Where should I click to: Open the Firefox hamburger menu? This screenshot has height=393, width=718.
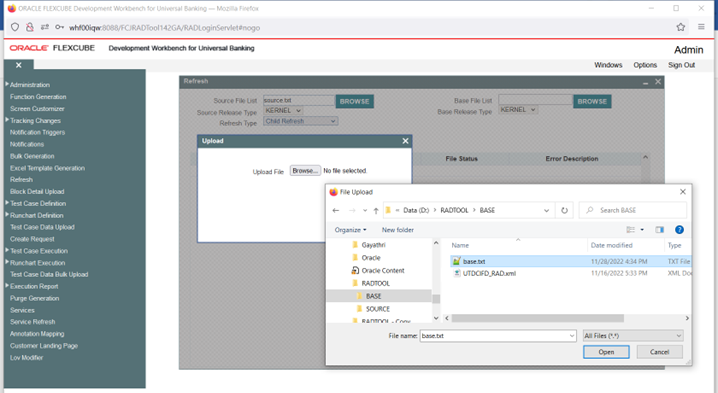pos(701,27)
